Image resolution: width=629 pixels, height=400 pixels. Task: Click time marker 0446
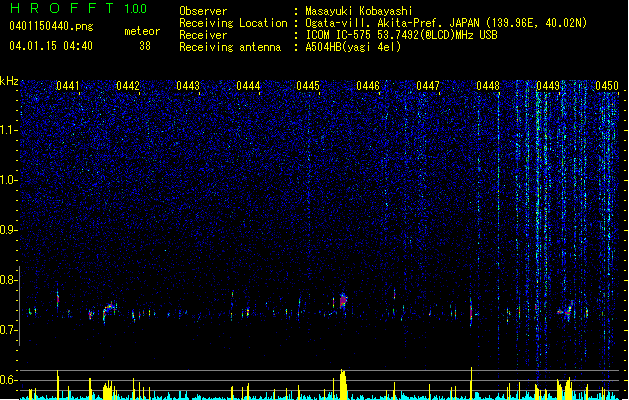368,86
